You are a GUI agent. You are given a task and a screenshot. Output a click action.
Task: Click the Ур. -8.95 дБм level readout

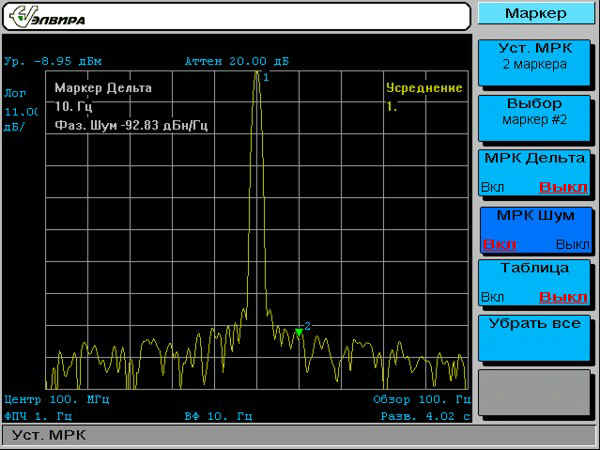point(53,61)
